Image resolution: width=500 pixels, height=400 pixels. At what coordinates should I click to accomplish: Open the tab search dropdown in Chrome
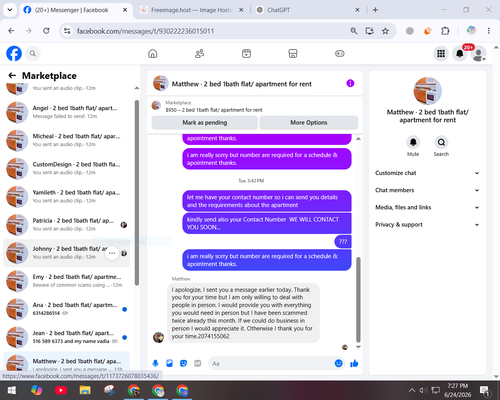click(10, 10)
